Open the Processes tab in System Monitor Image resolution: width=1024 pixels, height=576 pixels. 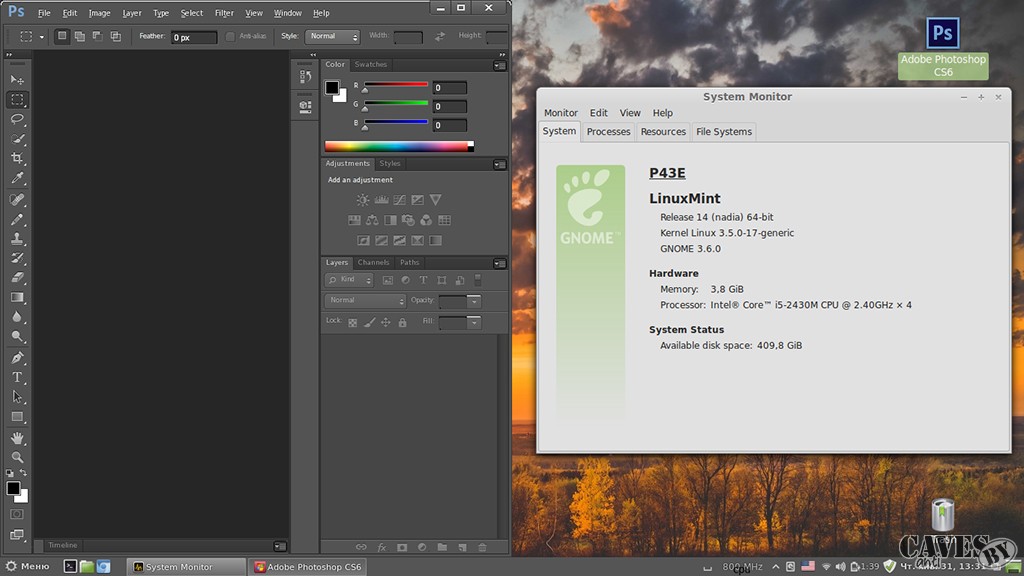pyautogui.click(x=609, y=132)
